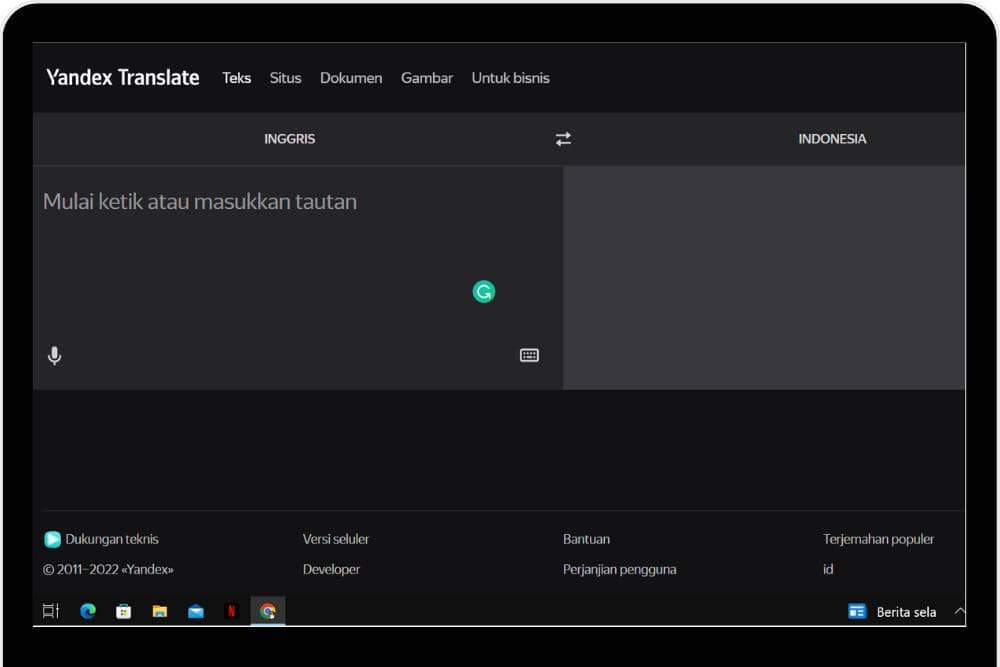Click the green Grammarly icon
The height and width of the screenshot is (667, 1000).
483,292
